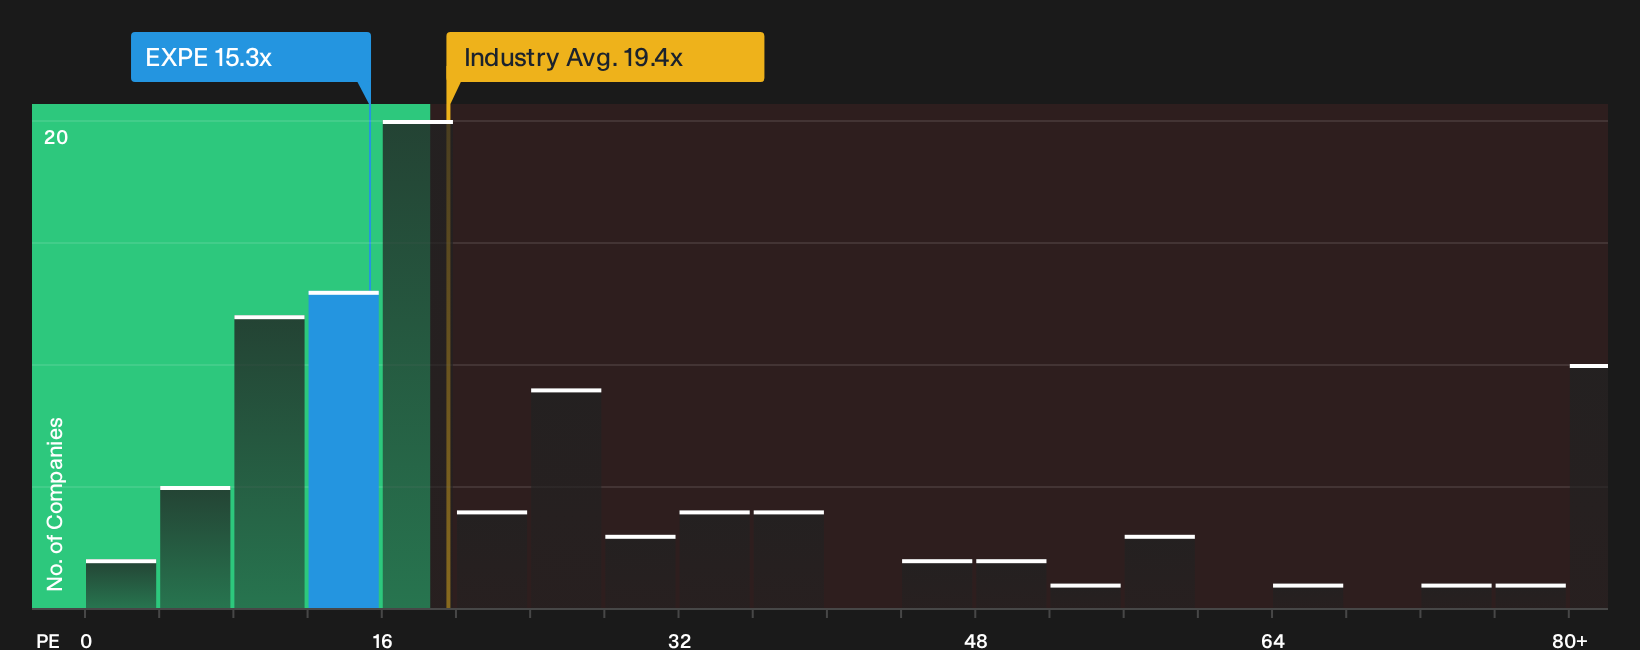
Task: Click the PE axis label 32
Action: pyautogui.click(x=679, y=640)
